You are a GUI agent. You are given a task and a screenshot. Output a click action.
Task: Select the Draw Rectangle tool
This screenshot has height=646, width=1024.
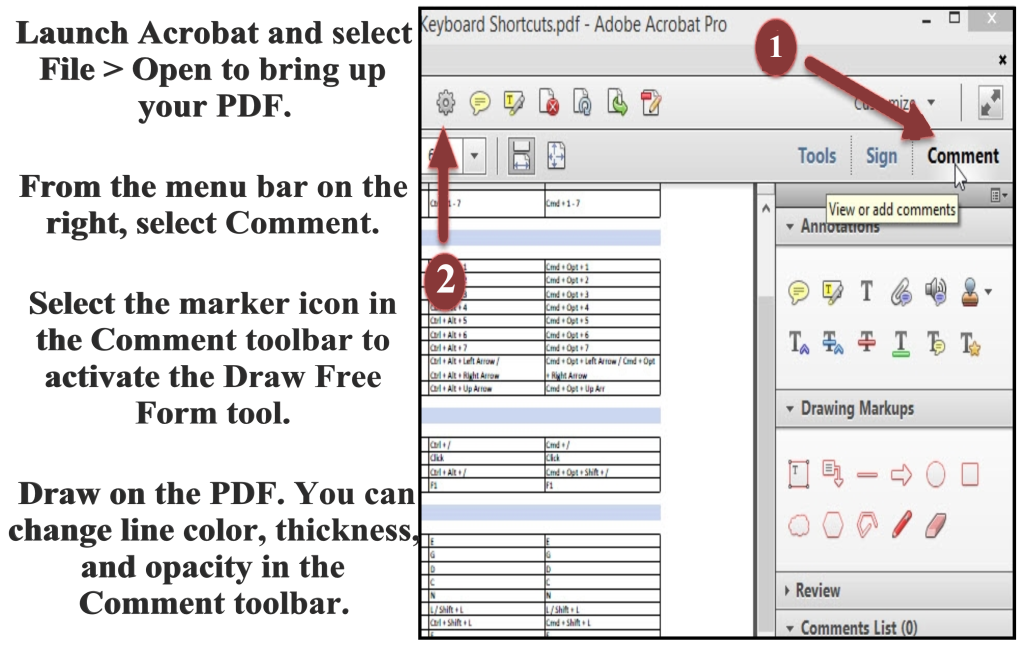click(x=970, y=475)
